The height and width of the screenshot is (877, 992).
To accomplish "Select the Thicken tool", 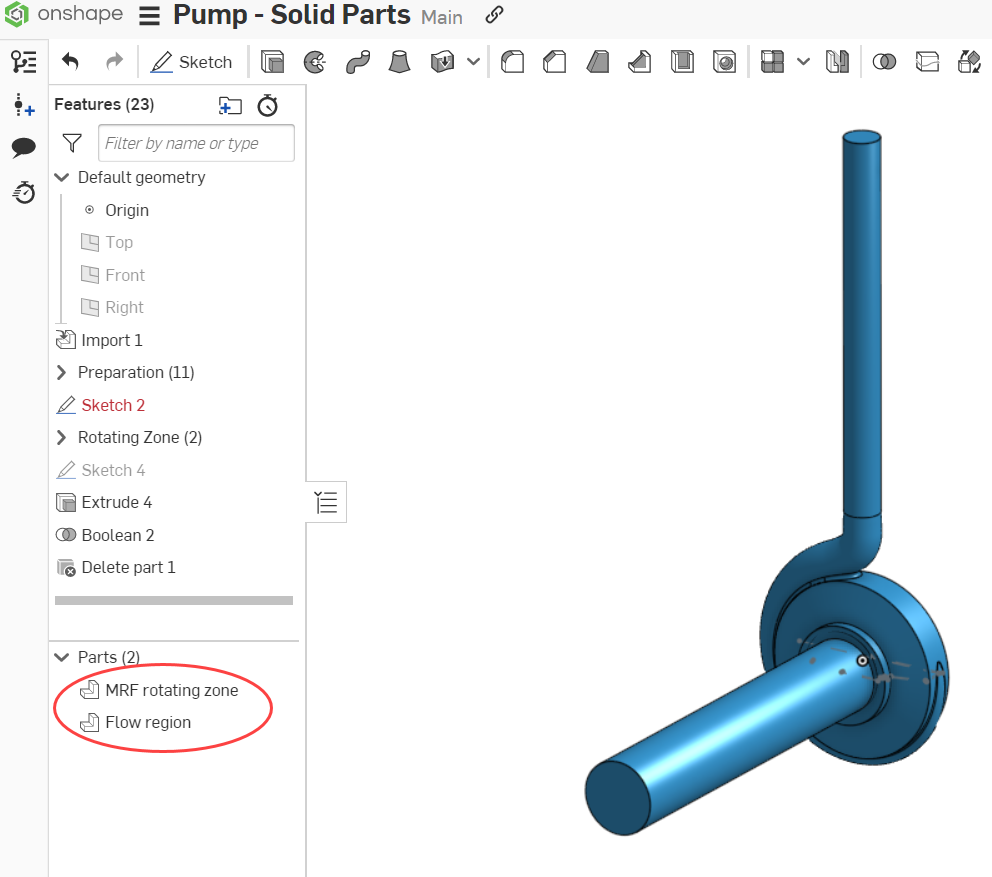I will pyautogui.click(x=442, y=62).
